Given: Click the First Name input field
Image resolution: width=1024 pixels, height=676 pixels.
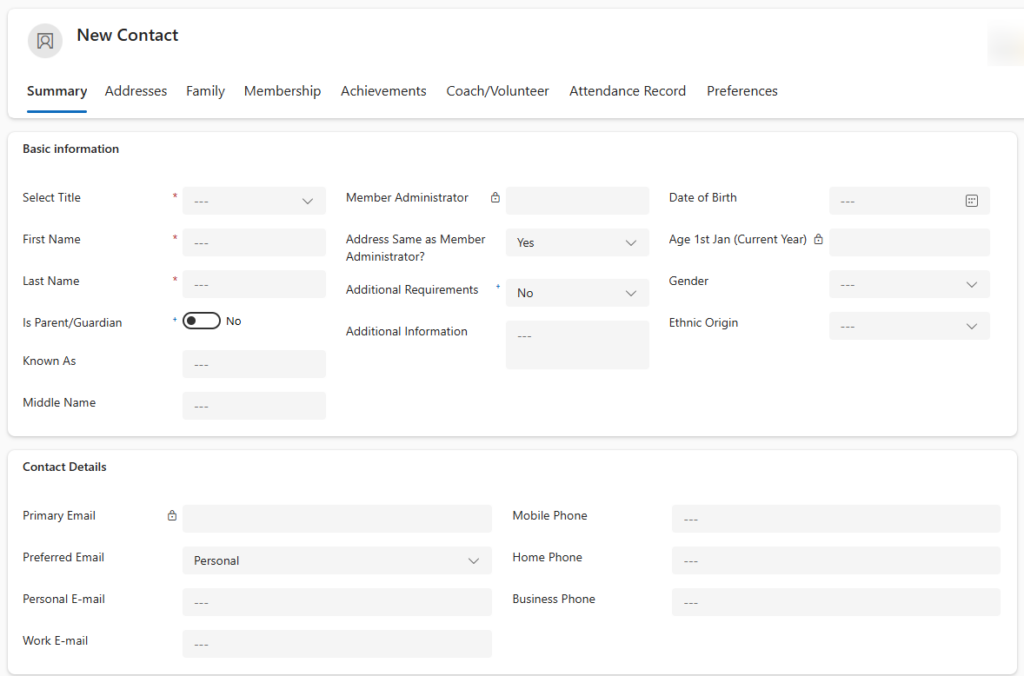Looking at the screenshot, I should click(254, 243).
